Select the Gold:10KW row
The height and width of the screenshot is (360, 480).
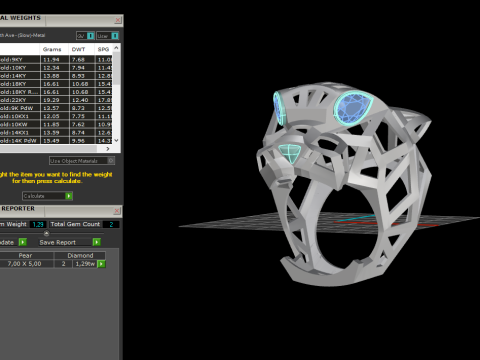pos(56,124)
